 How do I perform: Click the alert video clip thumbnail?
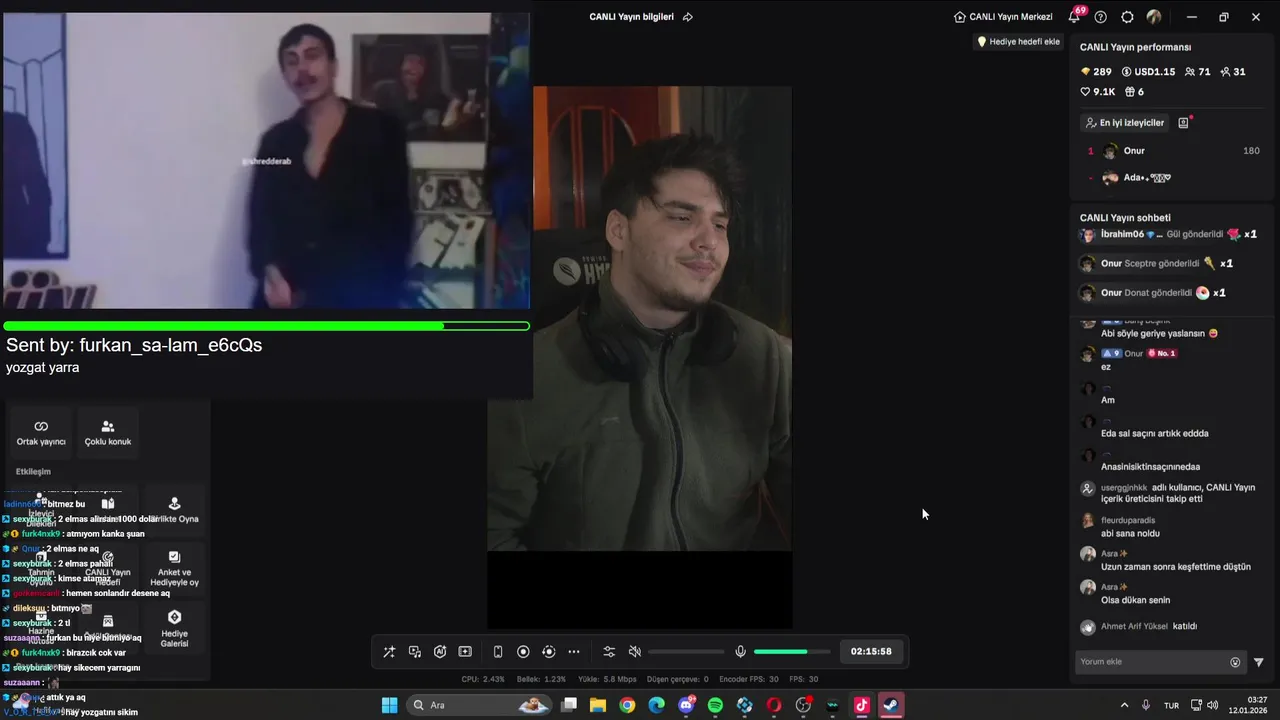point(266,161)
